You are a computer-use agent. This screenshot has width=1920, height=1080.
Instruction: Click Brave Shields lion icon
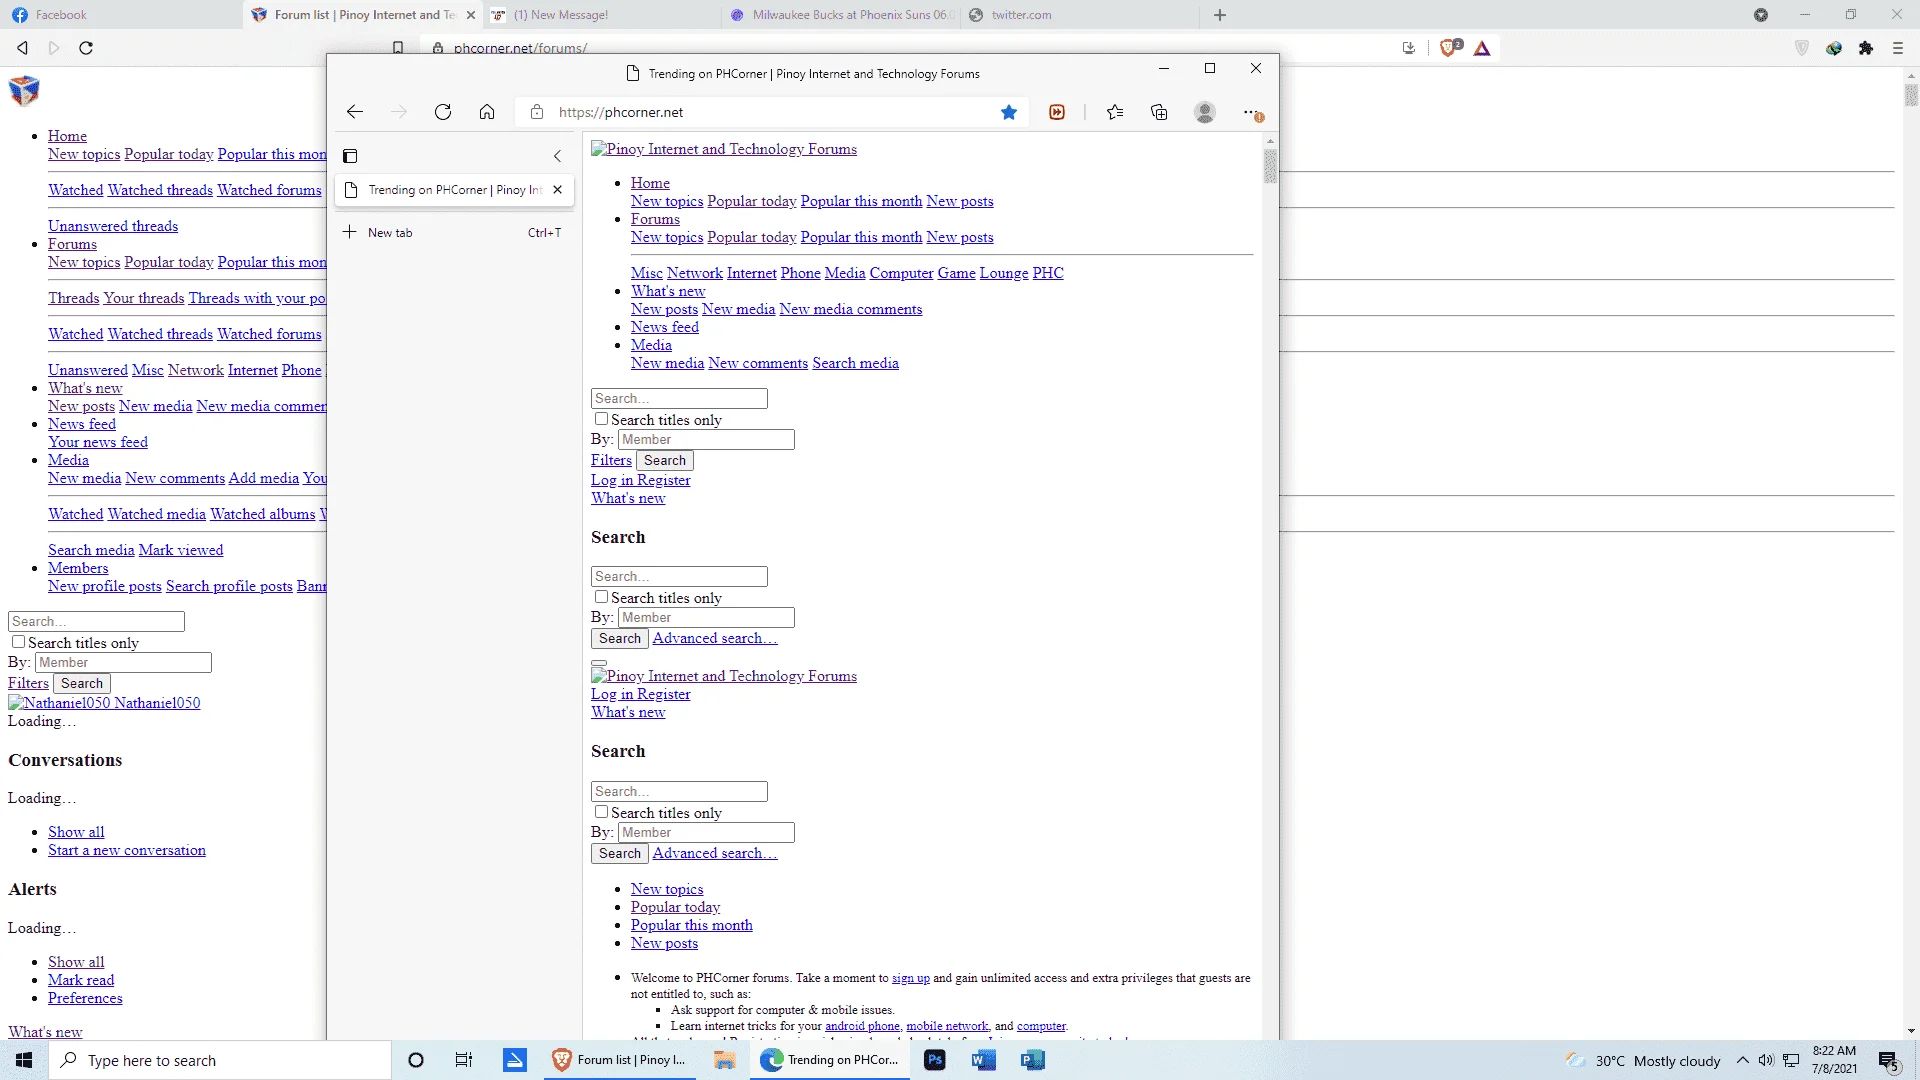pos(1449,48)
